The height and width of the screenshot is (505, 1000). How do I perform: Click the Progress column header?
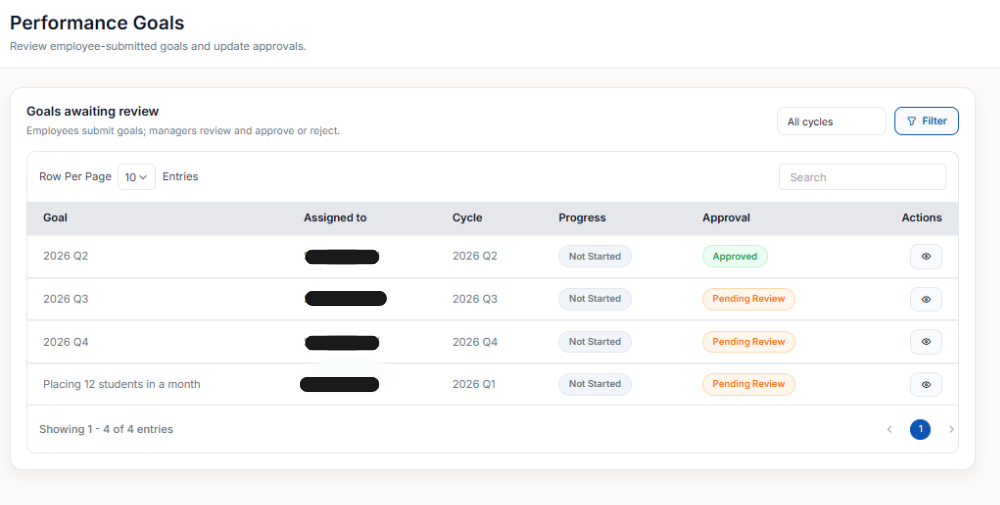tap(582, 218)
